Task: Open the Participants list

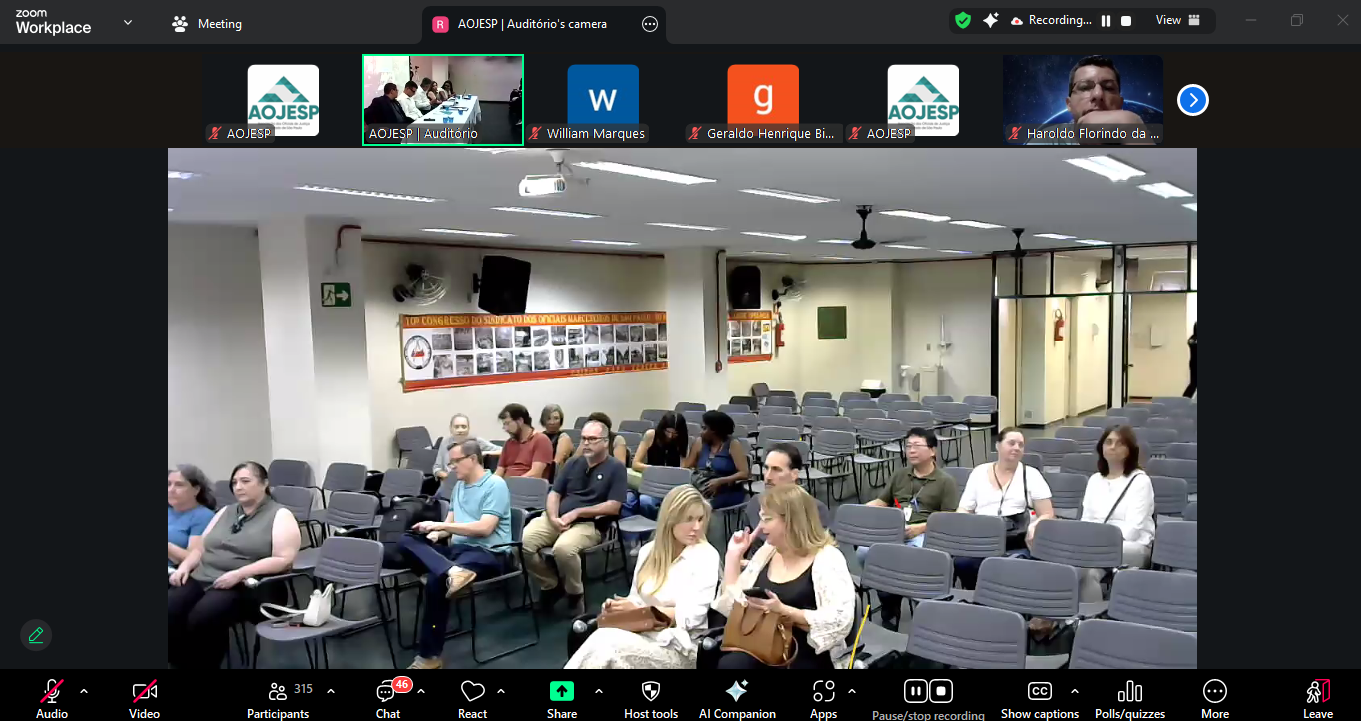Action: [279, 697]
